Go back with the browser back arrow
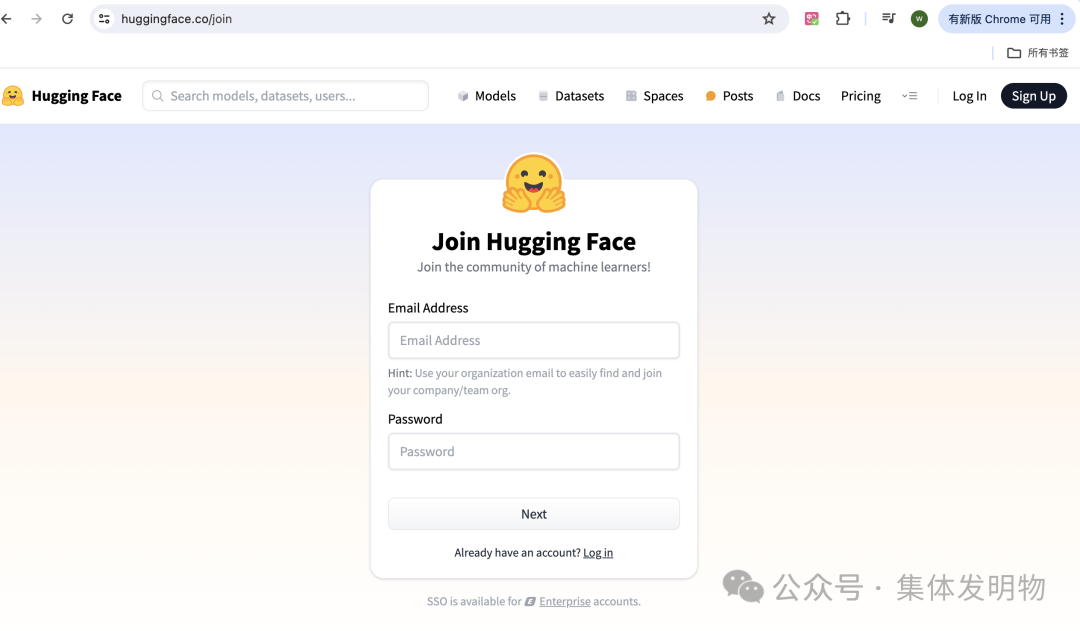Screen dimensions: 1080x631 [x=7, y=19]
